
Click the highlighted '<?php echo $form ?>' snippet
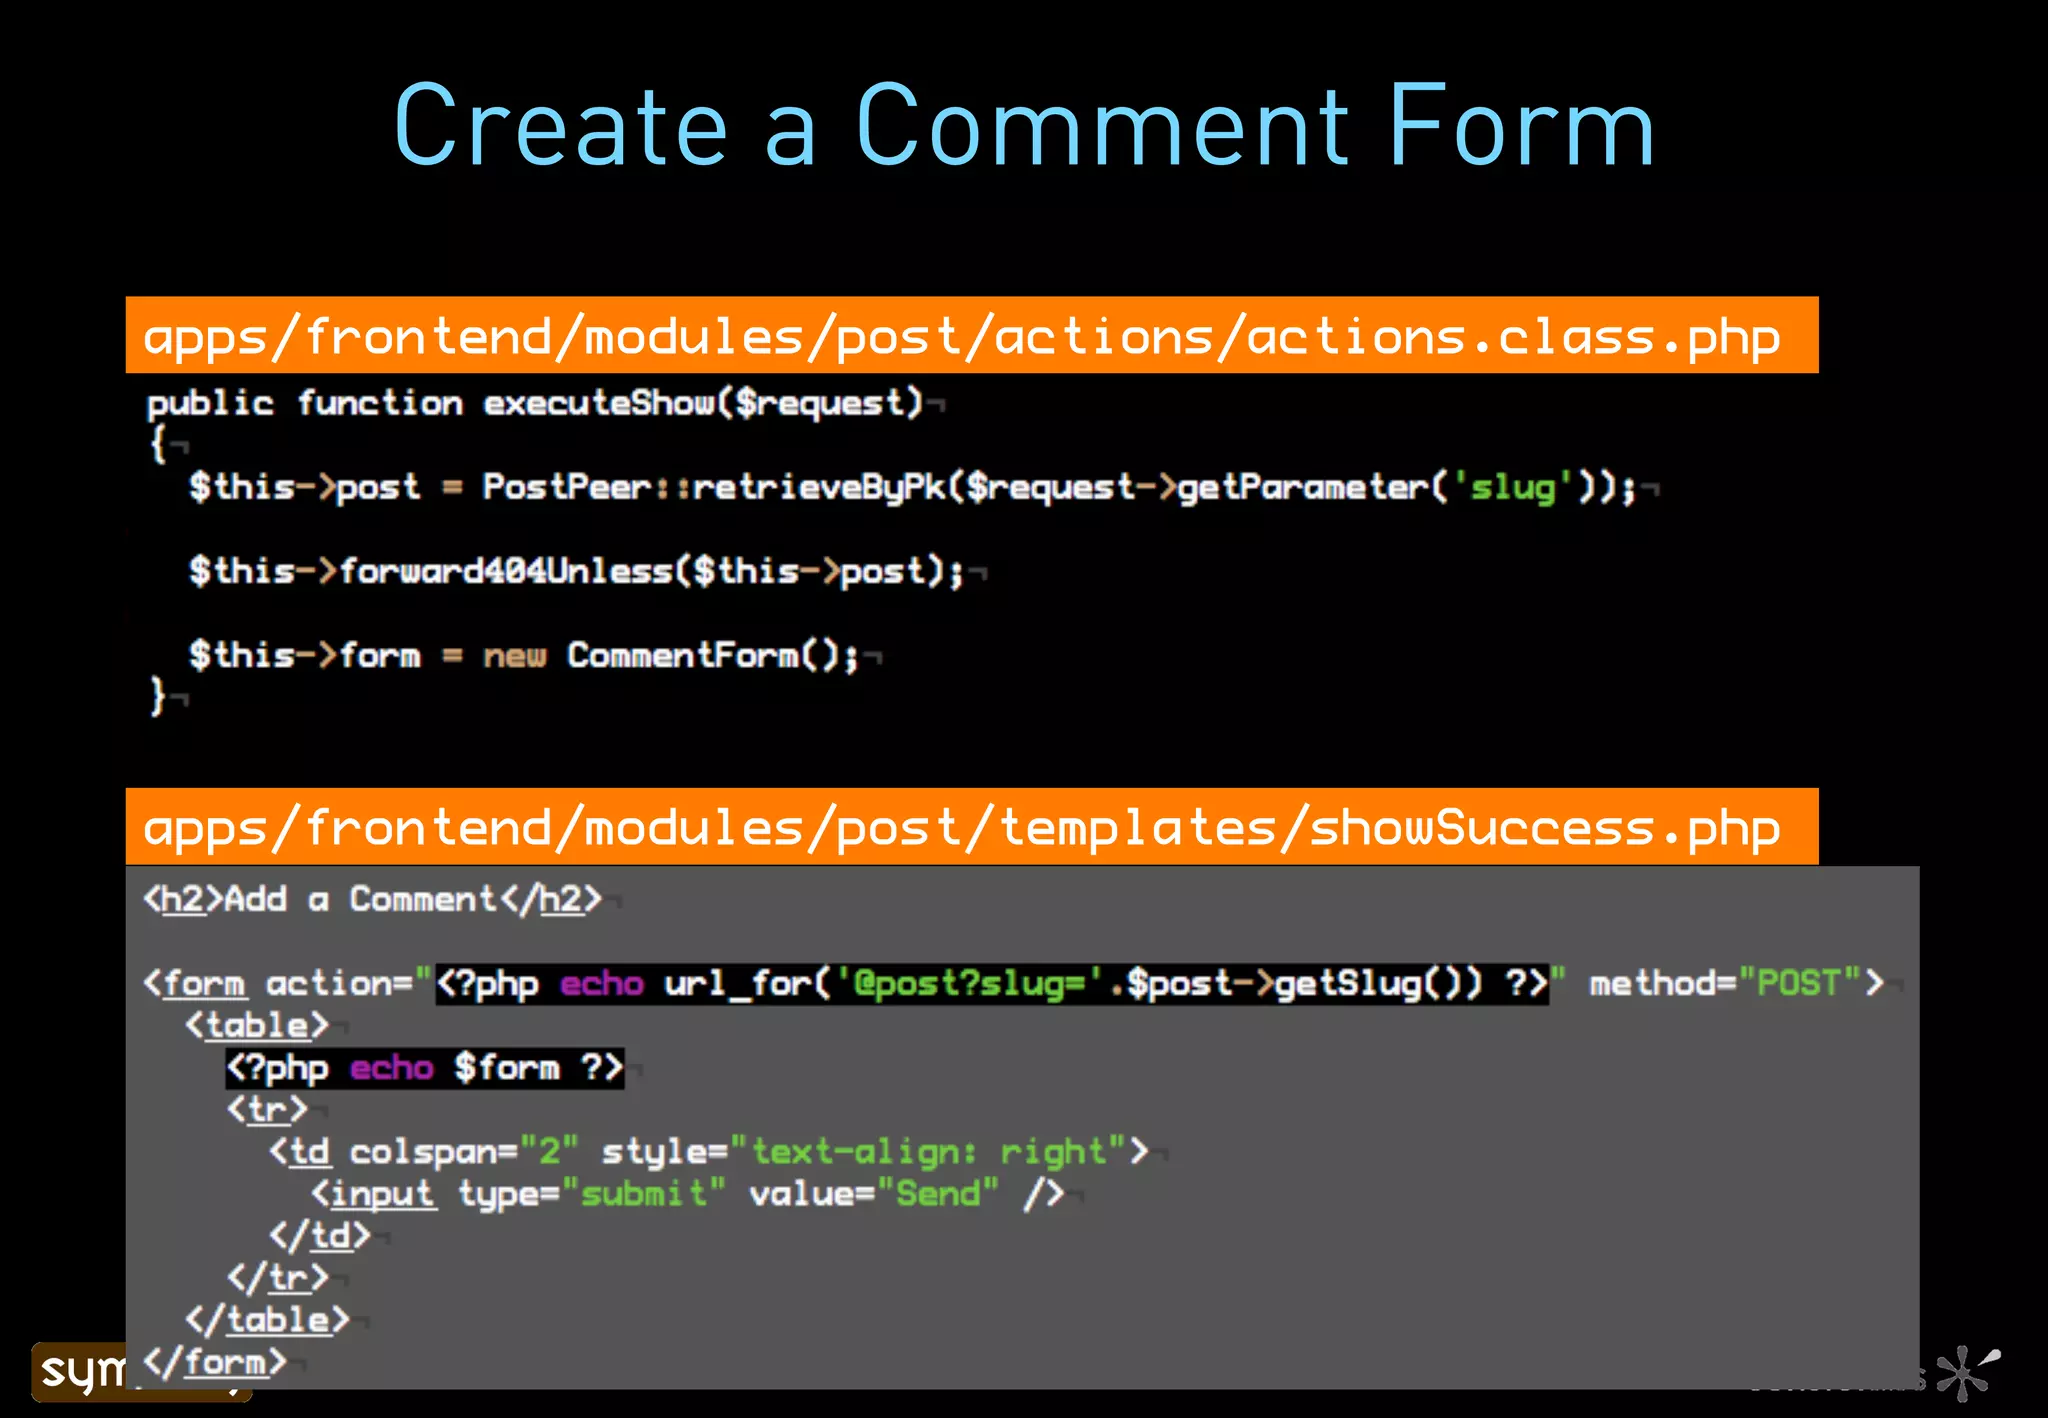coord(425,1067)
